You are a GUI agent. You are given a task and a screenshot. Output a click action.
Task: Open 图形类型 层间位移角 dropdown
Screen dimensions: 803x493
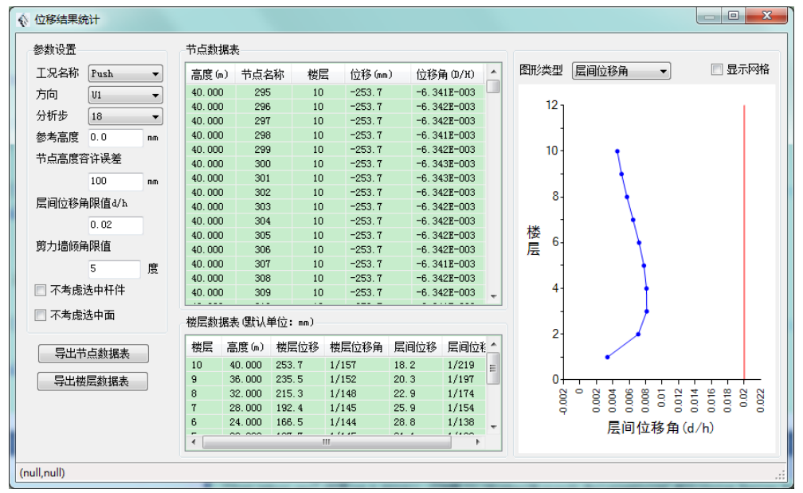(621, 71)
